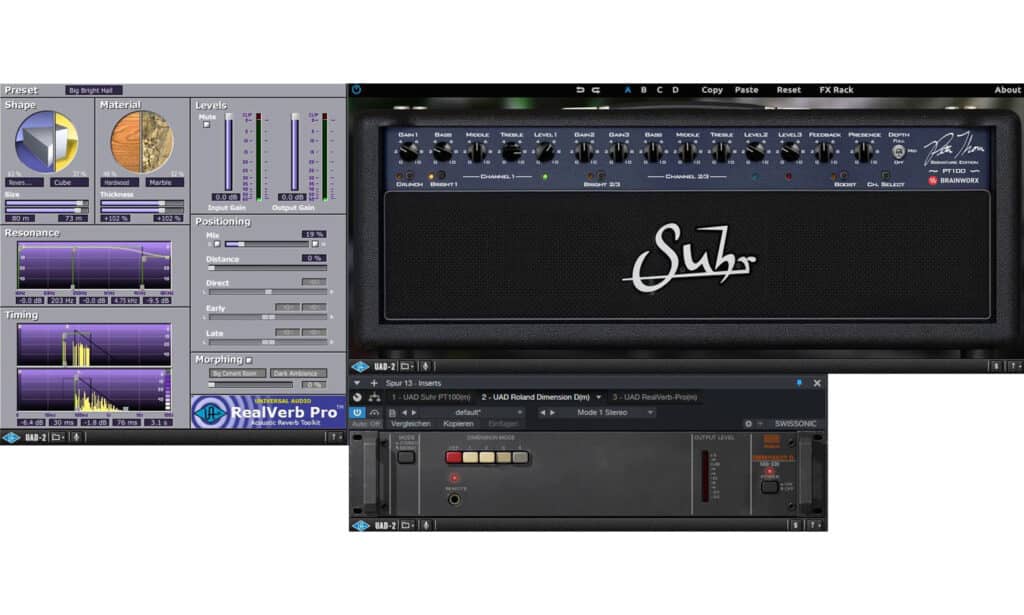Toggle the Bright 2/3 switch on the amp

(601, 176)
